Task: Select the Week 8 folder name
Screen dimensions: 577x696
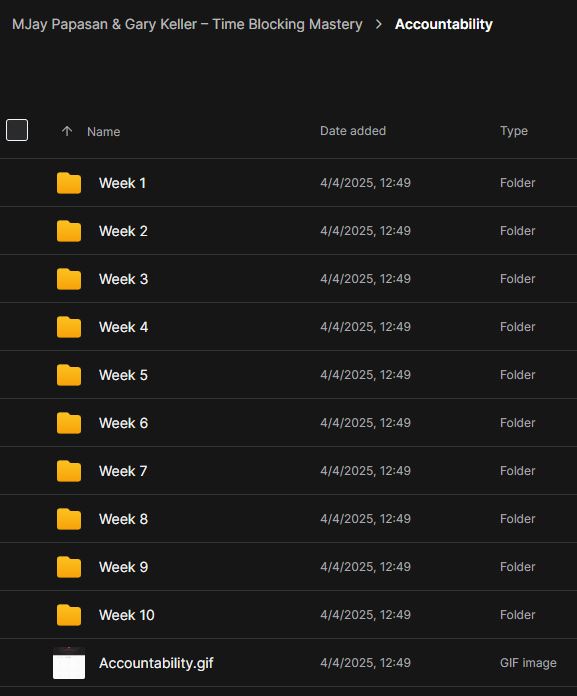Action: coord(123,519)
